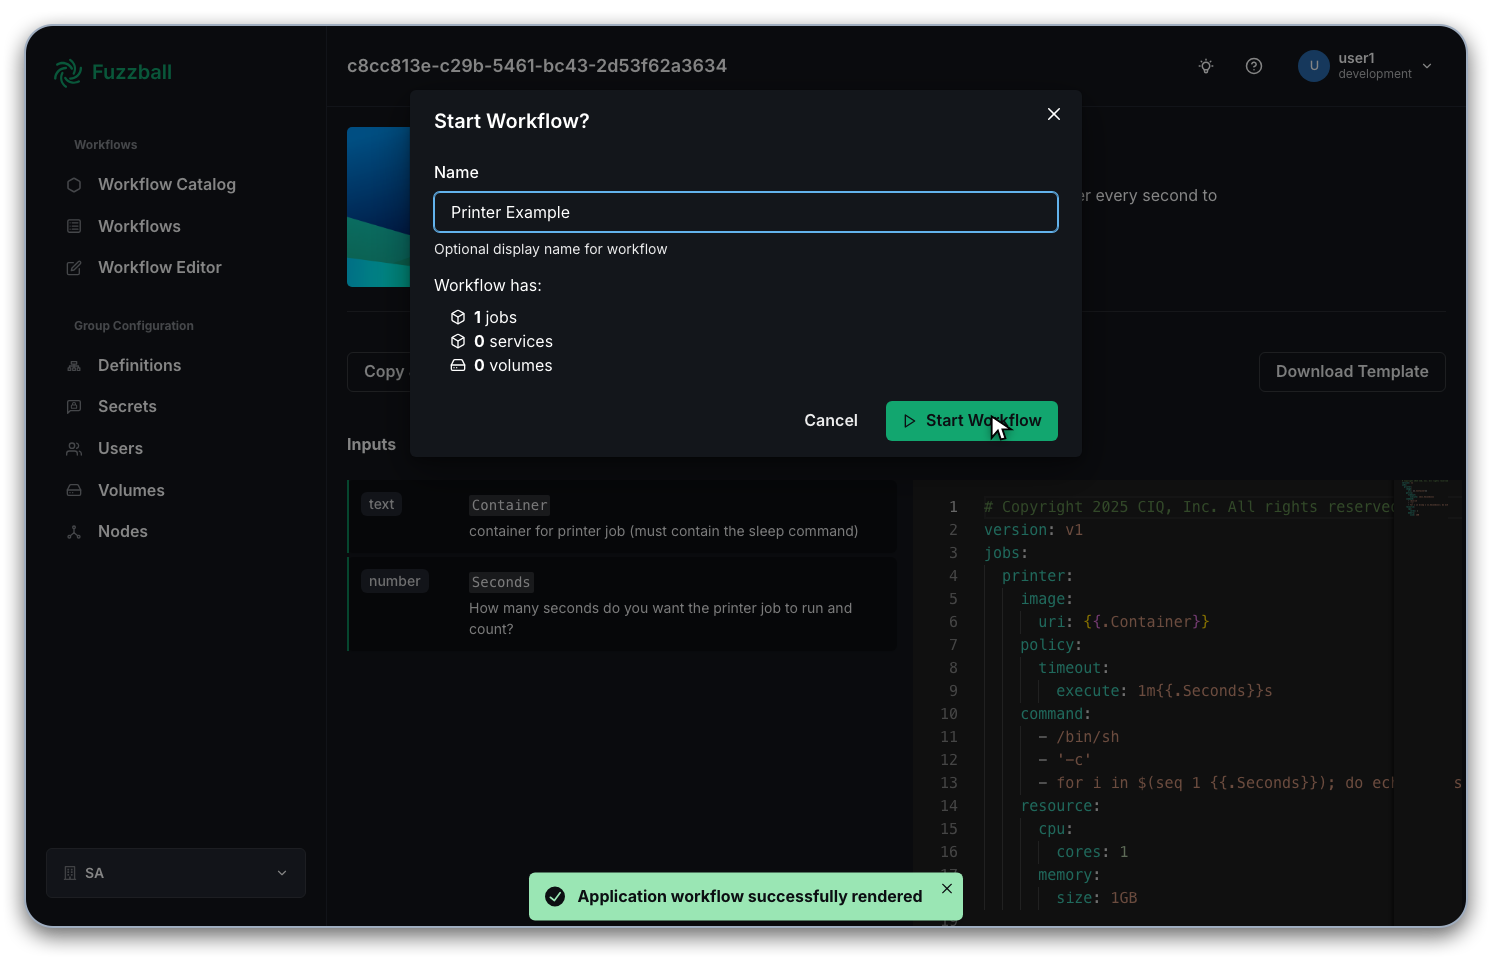Select the Volumes storage icon
This screenshot has height=960, width=1492.
(74, 490)
